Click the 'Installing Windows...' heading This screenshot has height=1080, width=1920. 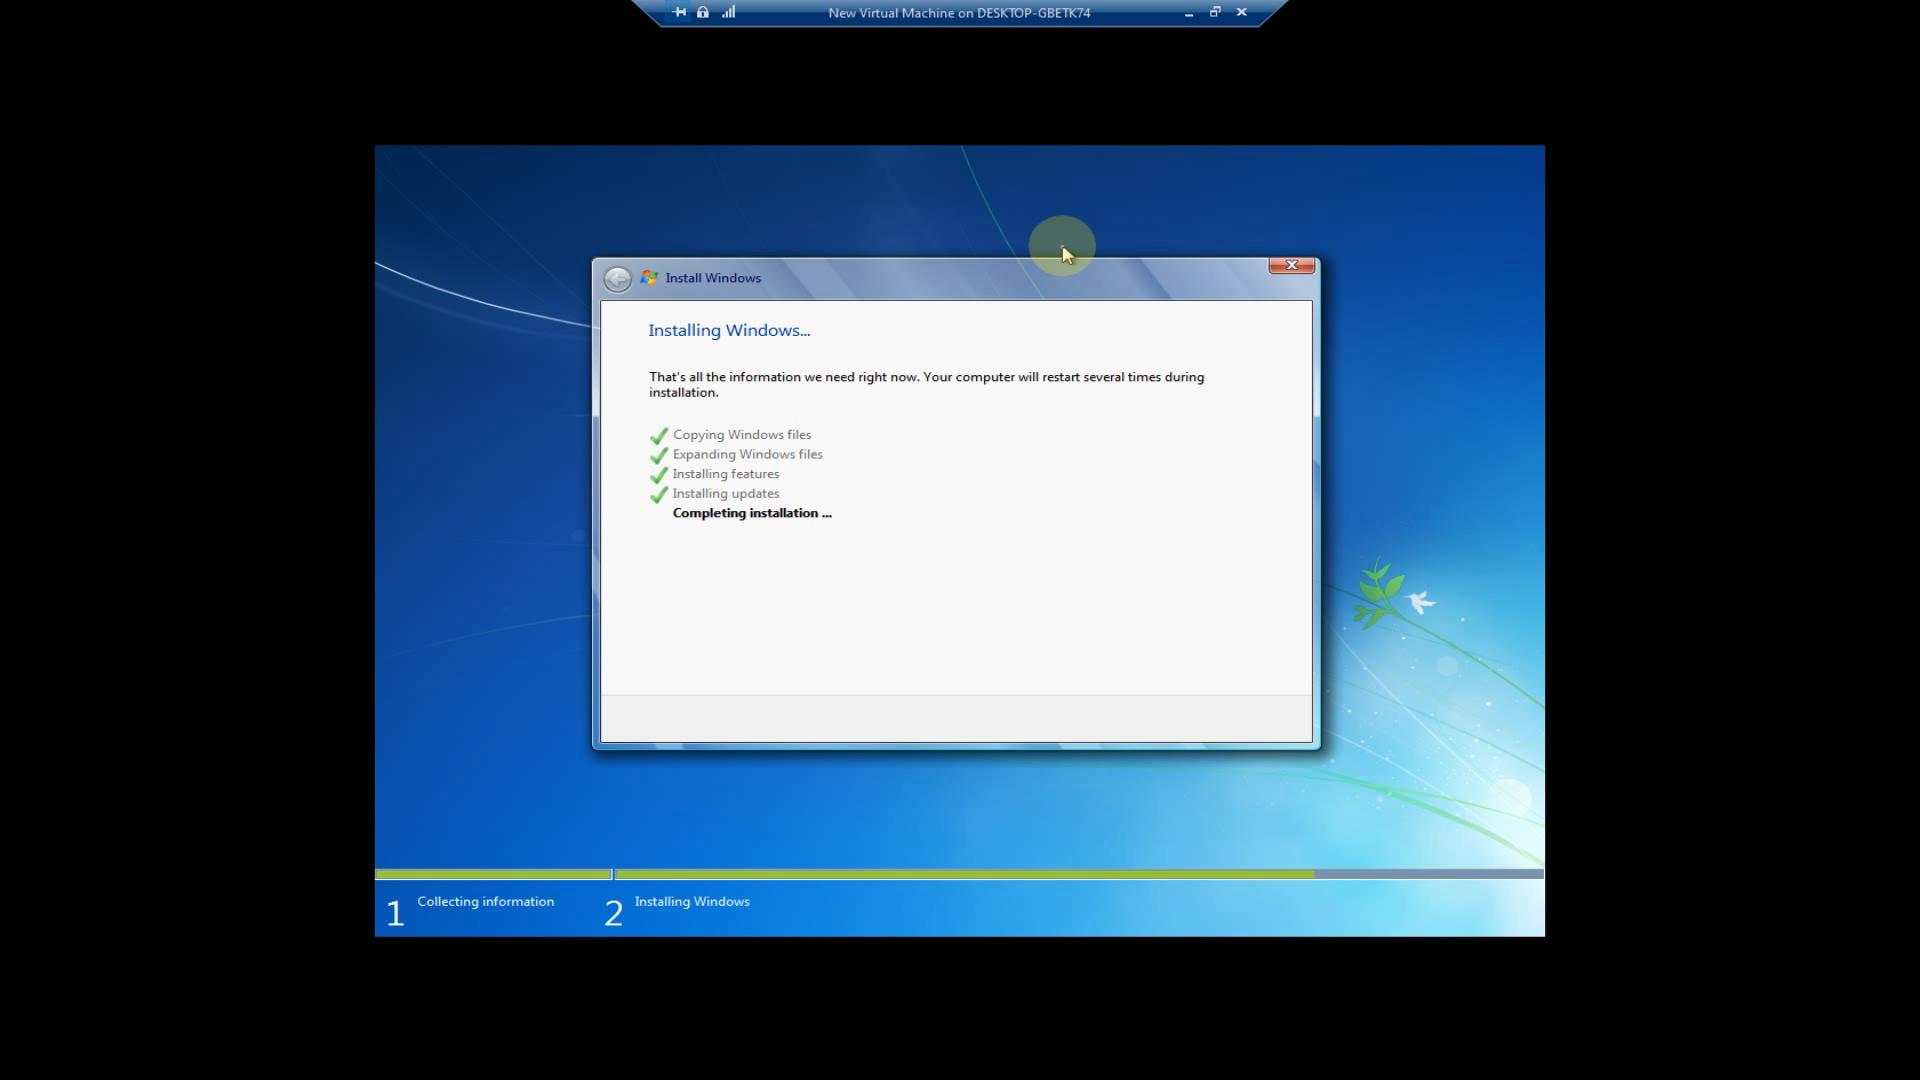(729, 330)
